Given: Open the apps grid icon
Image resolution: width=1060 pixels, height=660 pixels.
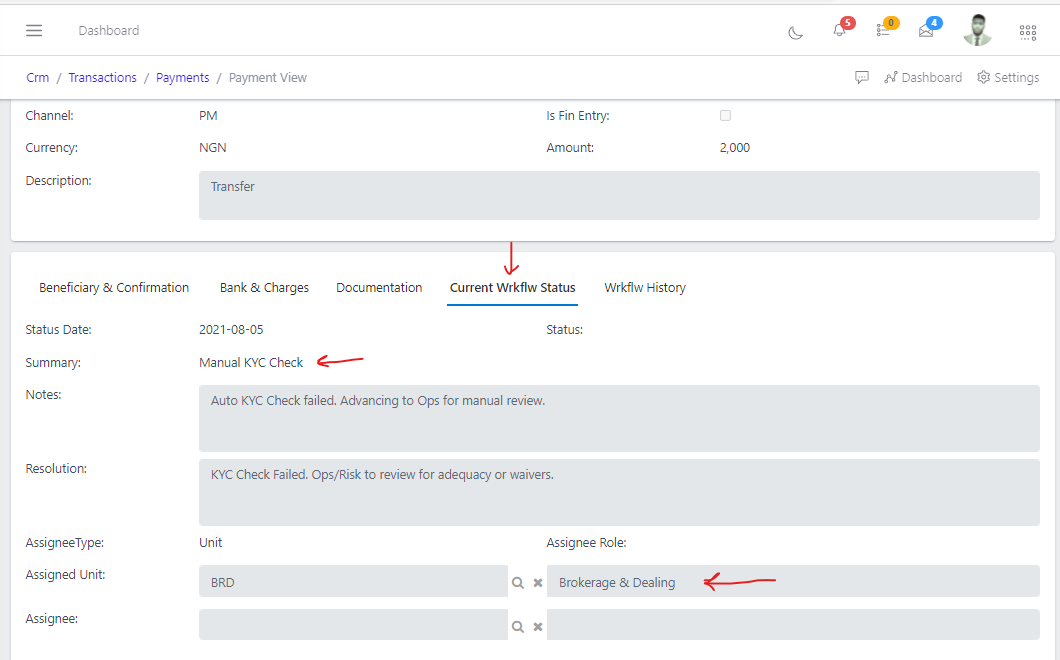Looking at the screenshot, I should (x=1027, y=31).
